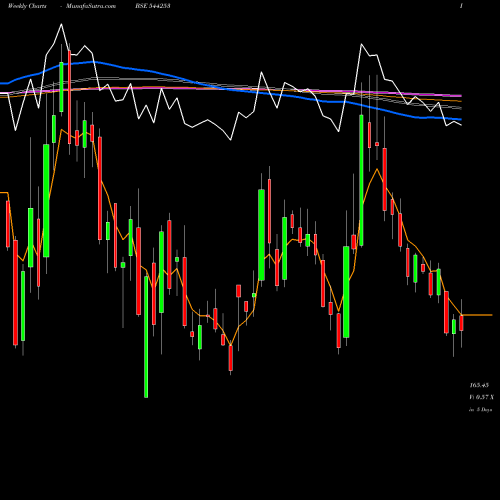500x500 pixels.
Task: Click the 'BSE 544233' ticker text
Action: pos(153,6)
